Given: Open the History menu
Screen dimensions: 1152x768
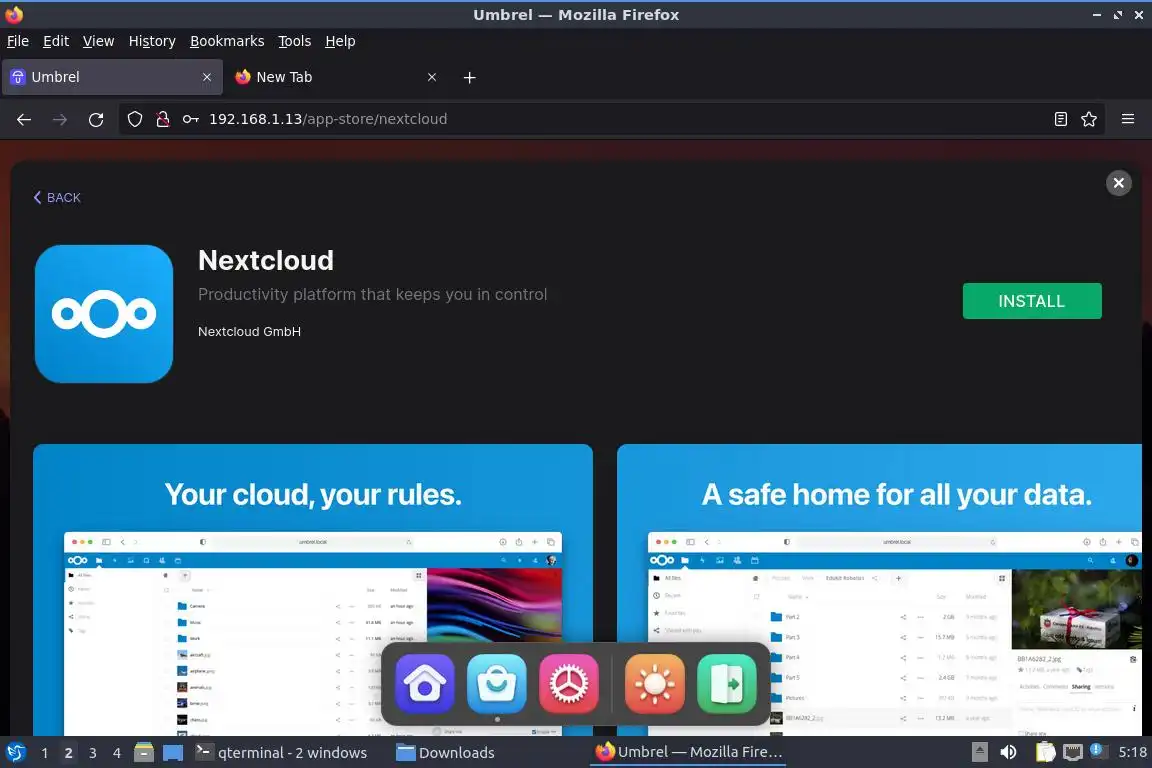Looking at the screenshot, I should click(152, 41).
